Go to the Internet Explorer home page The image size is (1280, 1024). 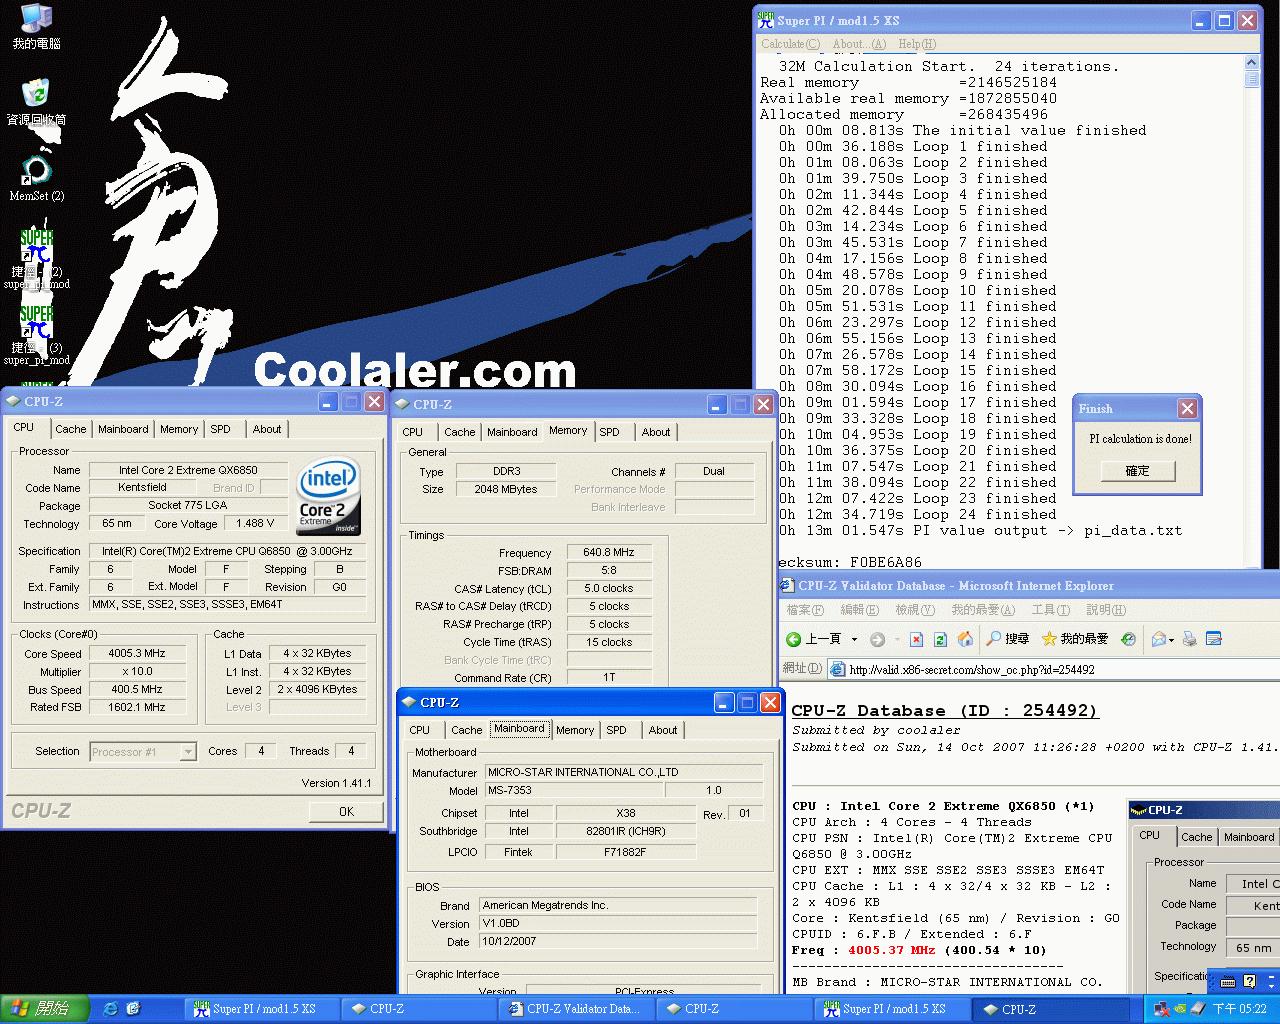965,639
